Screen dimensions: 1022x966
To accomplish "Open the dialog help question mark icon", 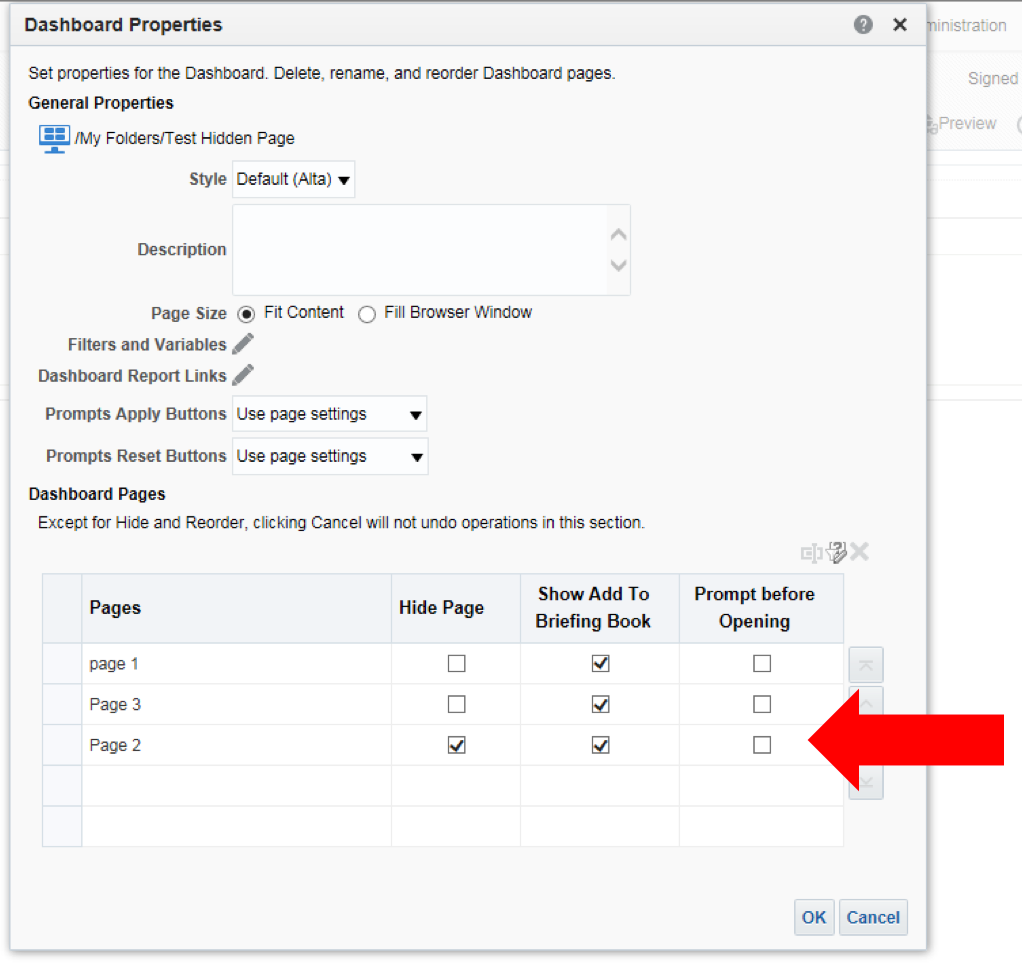I will [862, 24].
